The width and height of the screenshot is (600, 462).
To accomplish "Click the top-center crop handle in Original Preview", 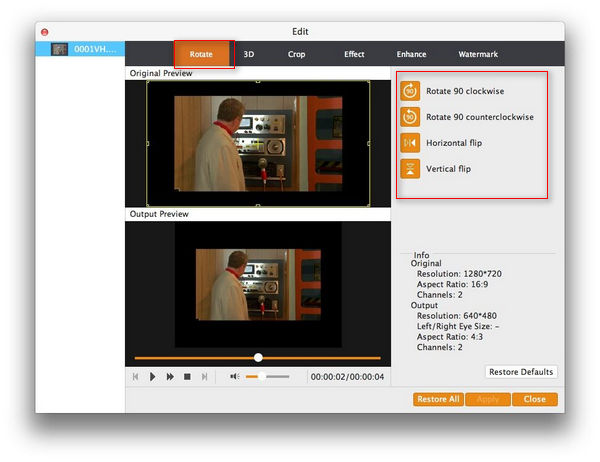I will (x=258, y=82).
